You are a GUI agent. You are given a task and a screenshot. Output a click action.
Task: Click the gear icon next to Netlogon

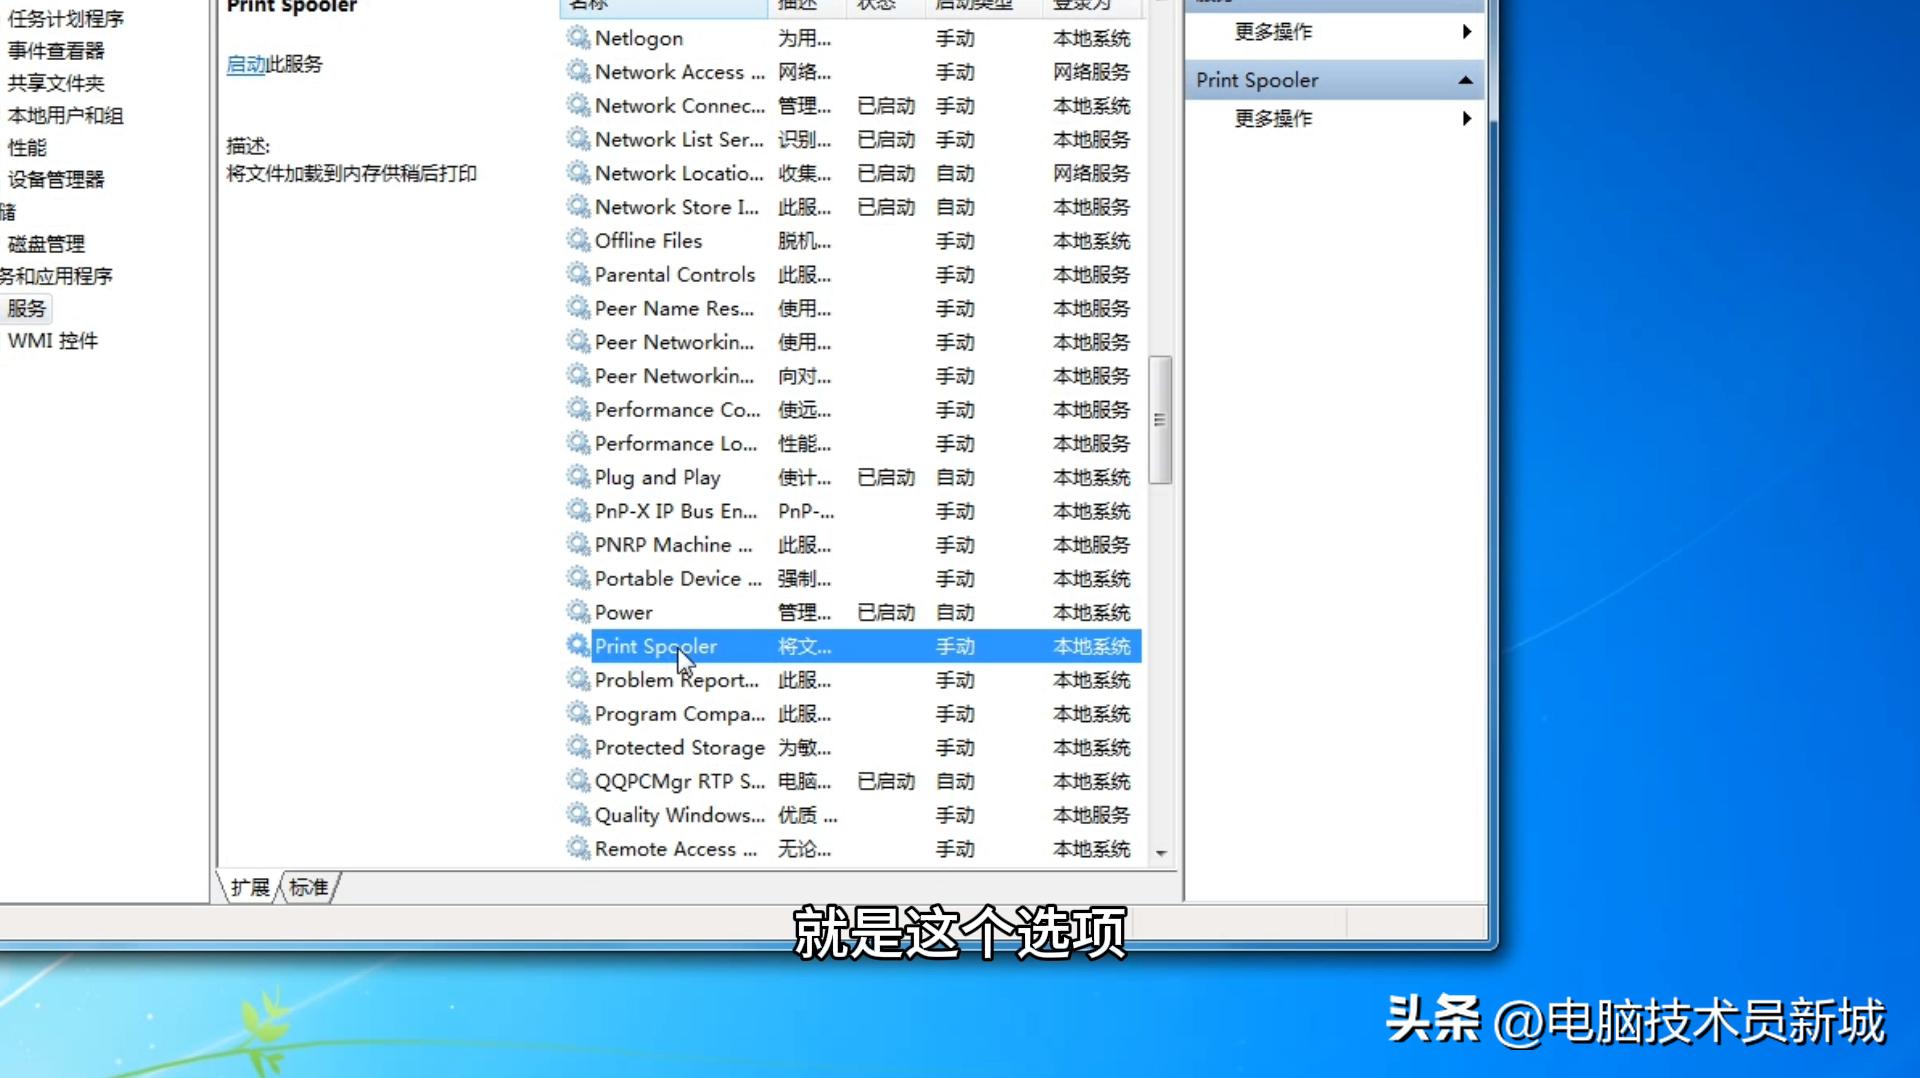pyautogui.click(x=577, y=38)
